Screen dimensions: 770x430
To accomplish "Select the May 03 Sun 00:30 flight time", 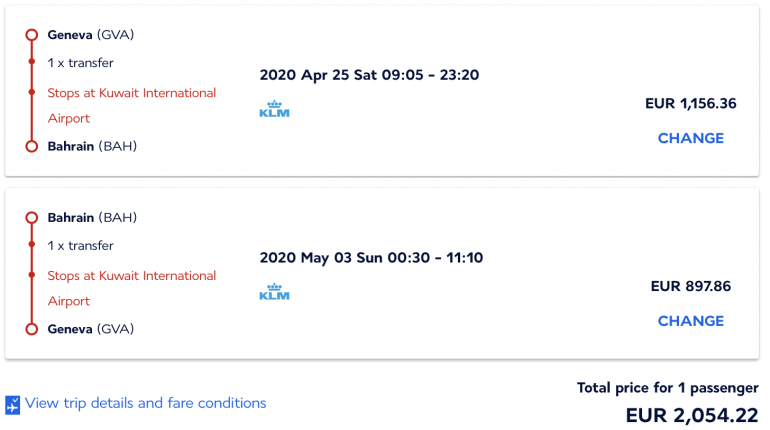I will click(x=371, y=258).
